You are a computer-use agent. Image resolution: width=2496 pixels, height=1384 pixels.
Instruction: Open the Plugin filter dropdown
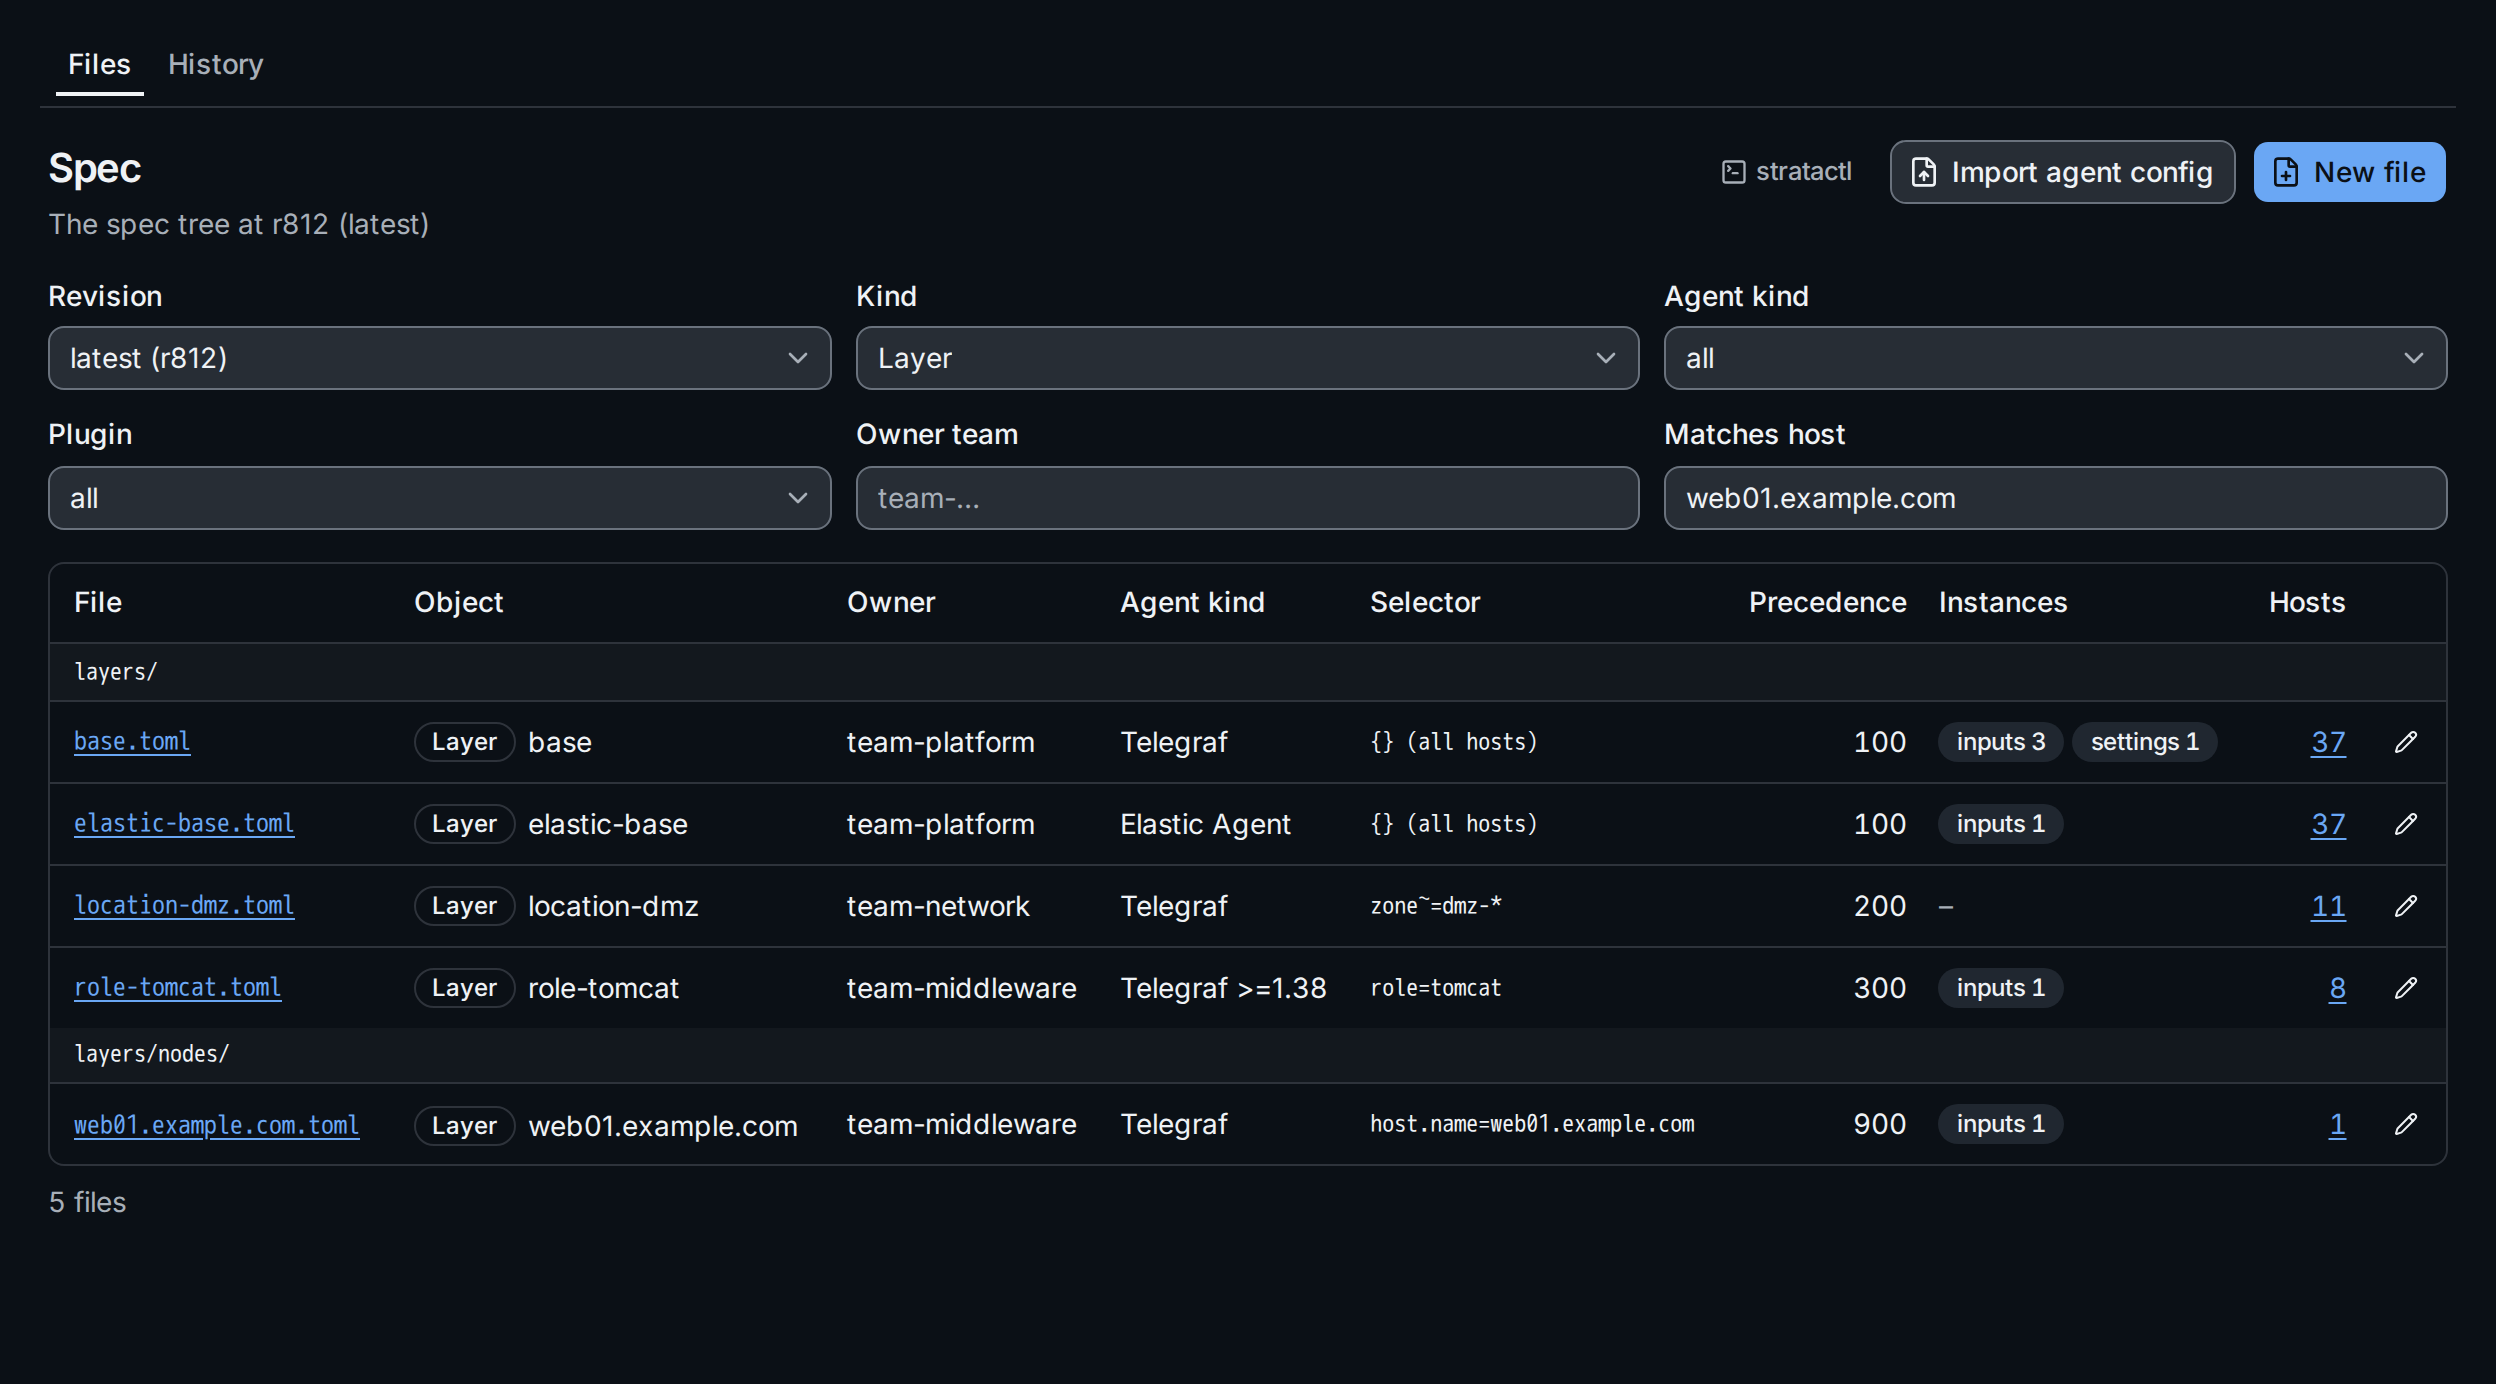point(440,498)
